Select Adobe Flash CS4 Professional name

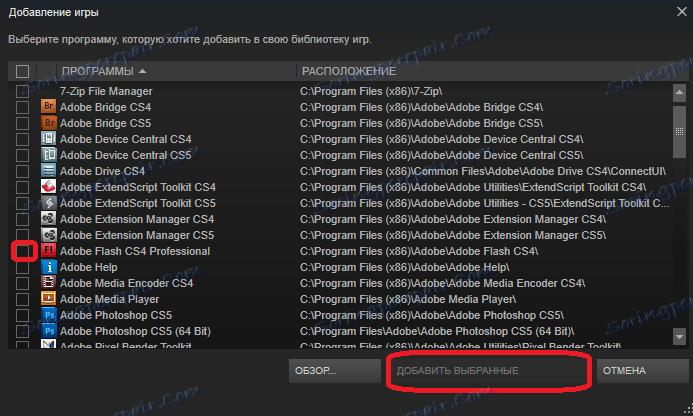click(x=135, y=251)
